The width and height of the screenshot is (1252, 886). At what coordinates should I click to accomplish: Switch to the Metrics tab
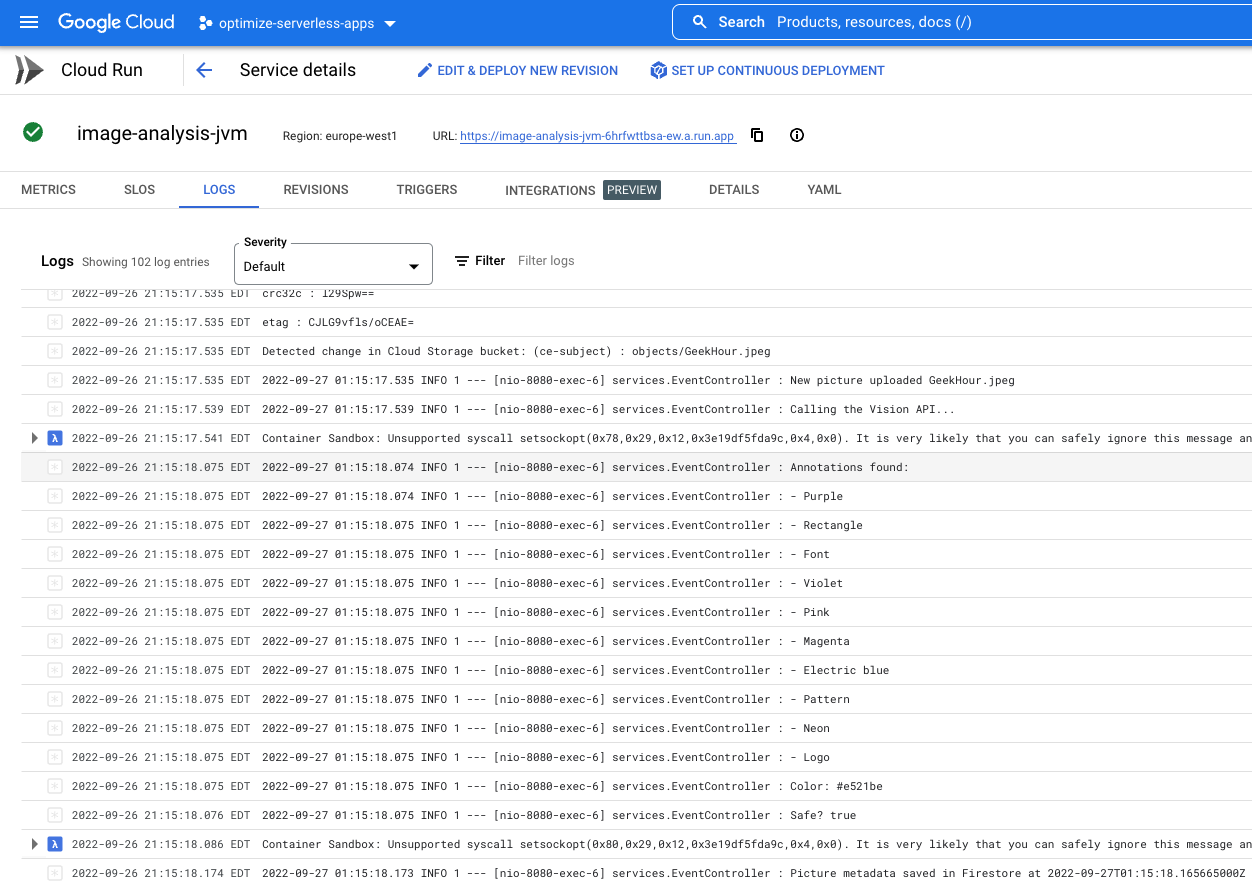(48, 190)
